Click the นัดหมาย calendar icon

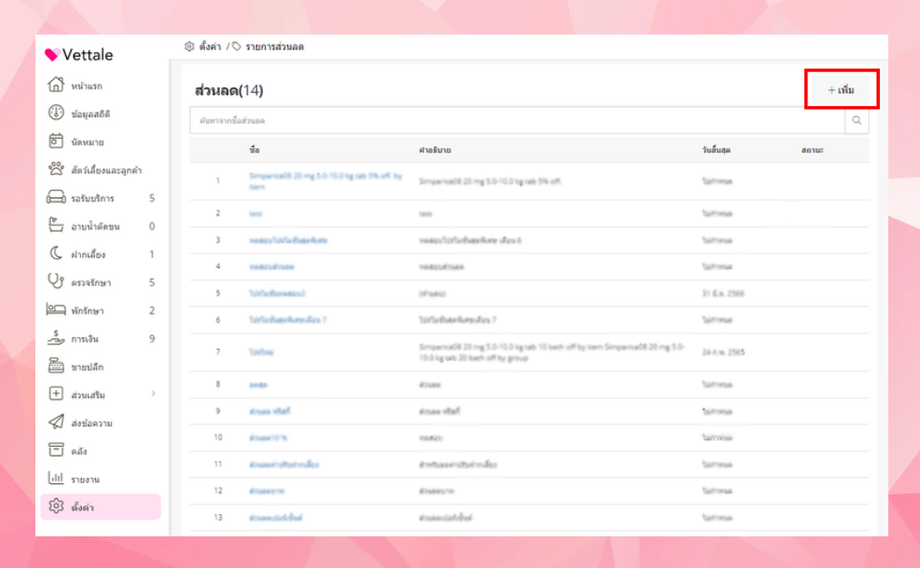pos(56,142)
